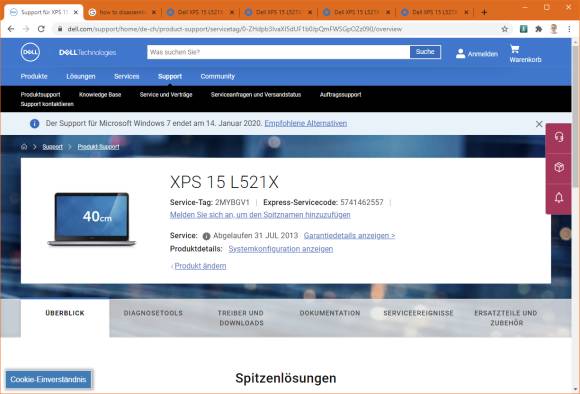Screen dimensions: 580x394
Task: Switch to the Dokumentation tab
Action: tap(330, 313)
